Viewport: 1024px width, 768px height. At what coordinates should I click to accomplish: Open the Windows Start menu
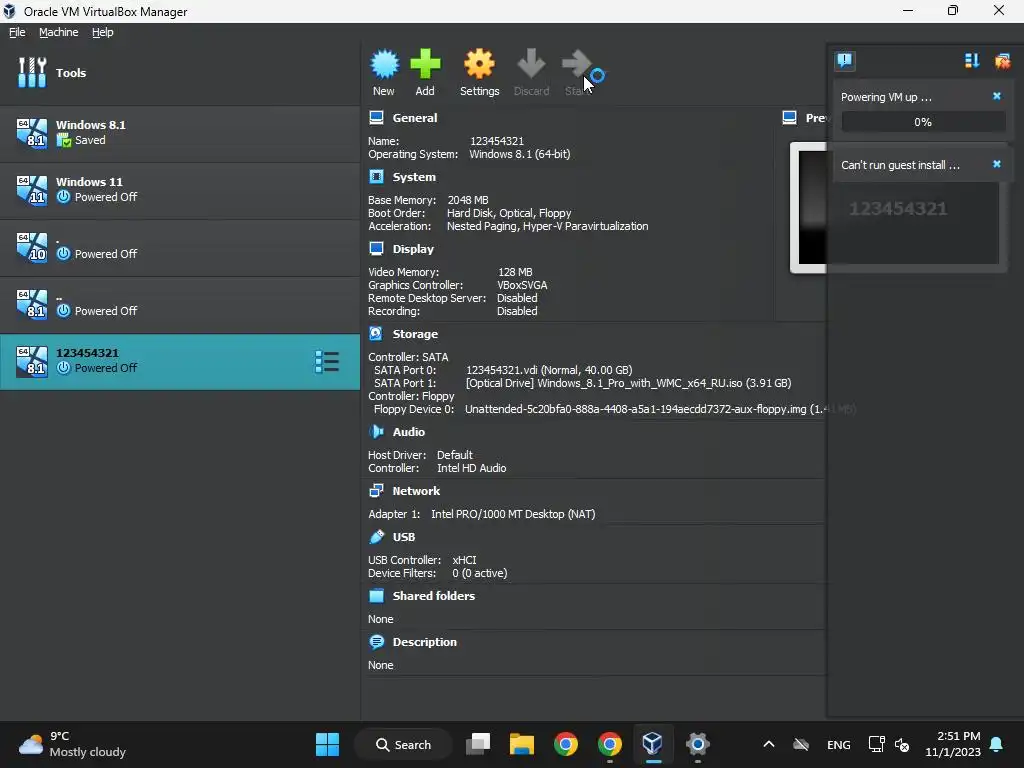tap(327, 744)
